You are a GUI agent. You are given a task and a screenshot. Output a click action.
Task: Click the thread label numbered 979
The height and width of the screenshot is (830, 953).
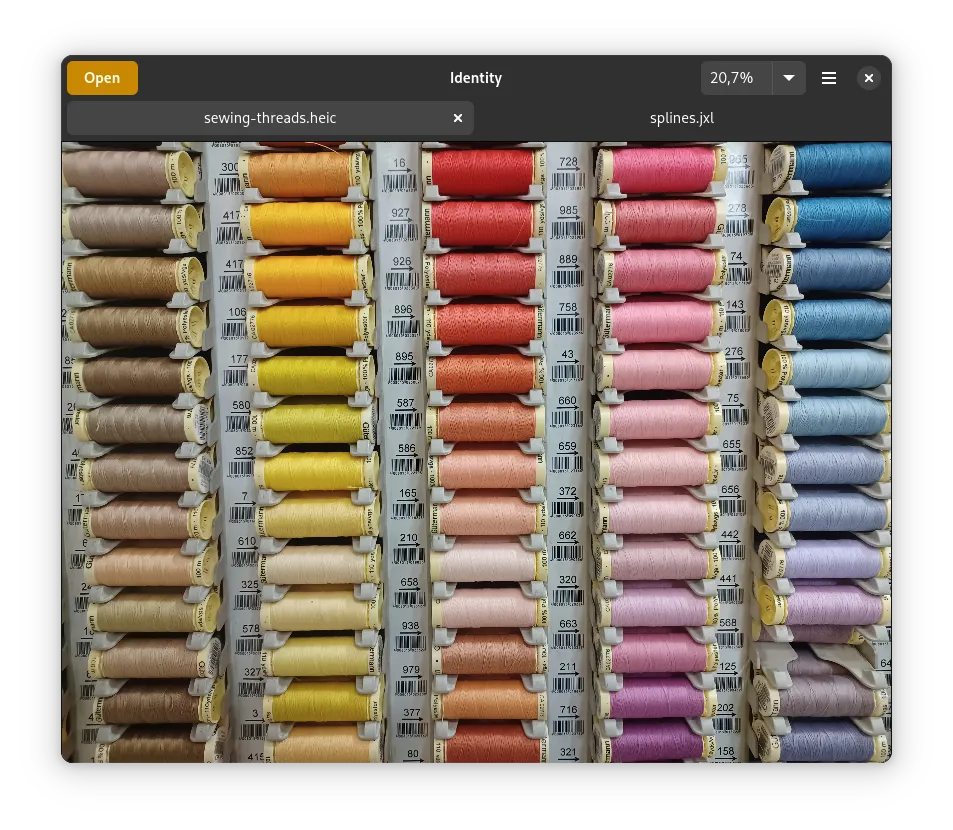(x=411, y=670)
